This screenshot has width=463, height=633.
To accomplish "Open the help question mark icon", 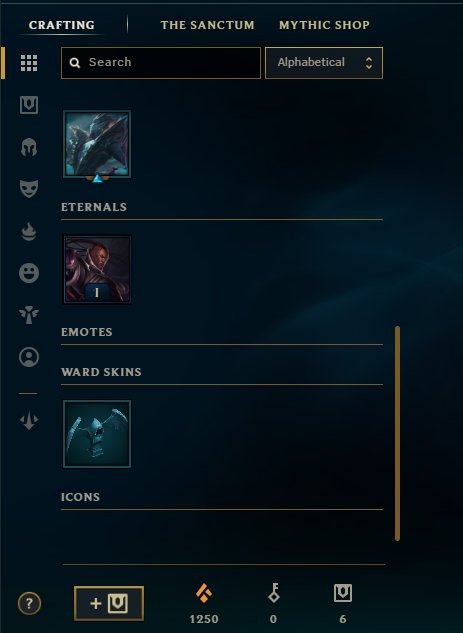I will [29, 604].
